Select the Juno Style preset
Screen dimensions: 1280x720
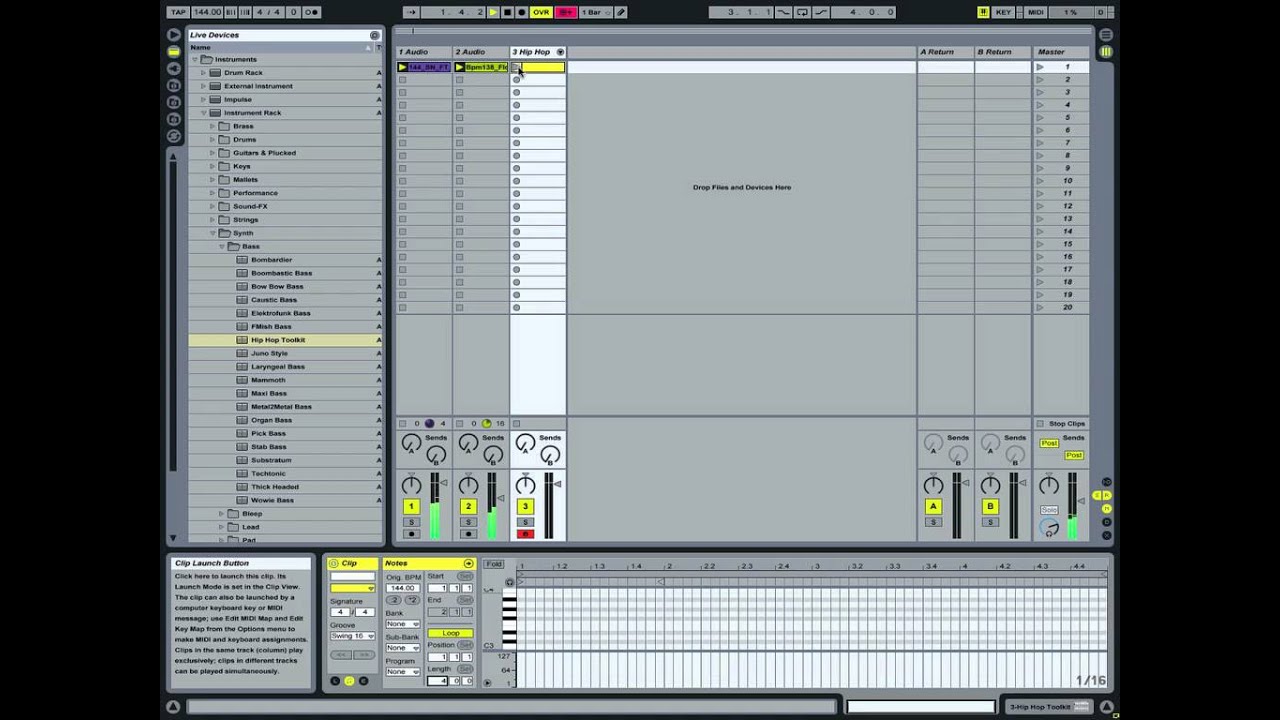pyautogui.click(x=286, y=353)
